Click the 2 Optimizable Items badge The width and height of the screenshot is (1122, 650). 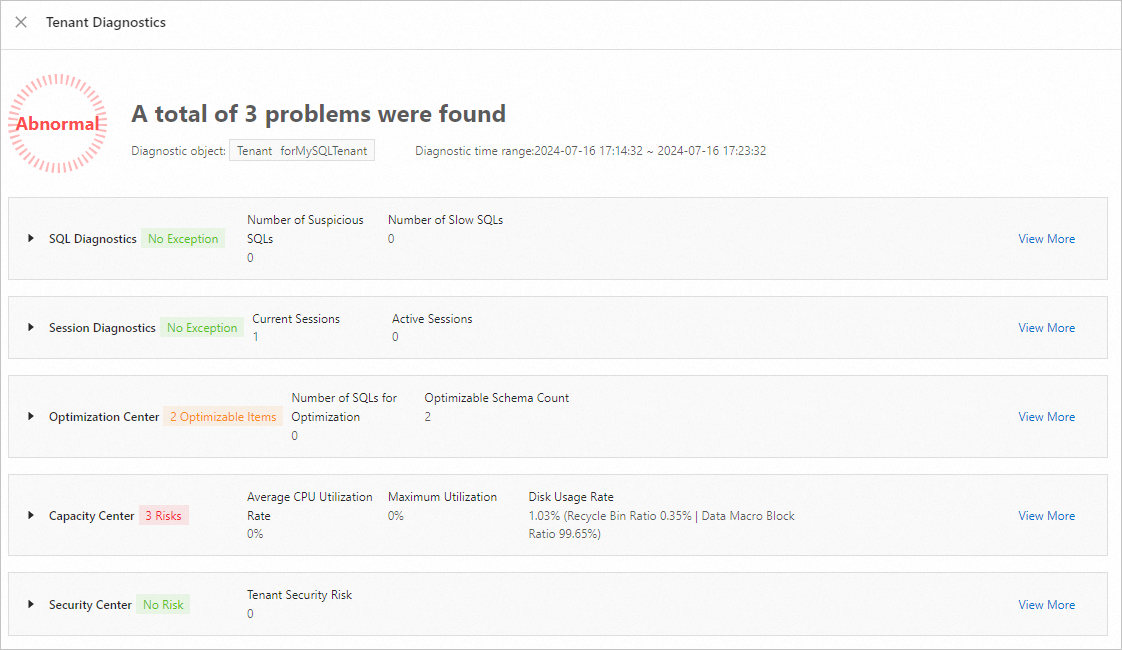coord(223,417)
